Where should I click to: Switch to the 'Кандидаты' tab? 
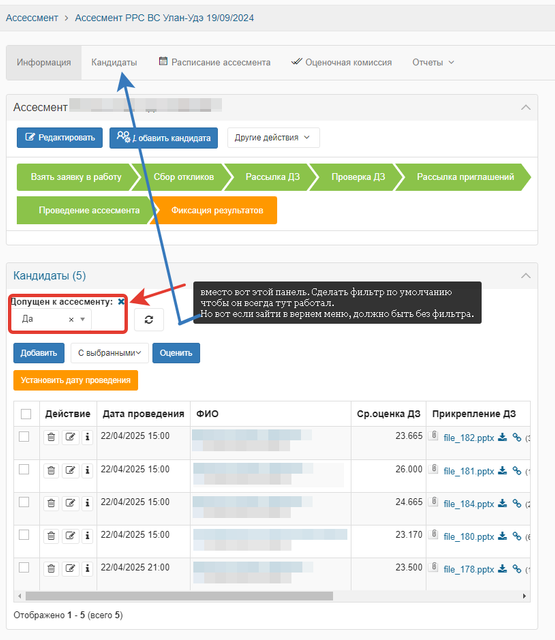click(x=114, y=62)
